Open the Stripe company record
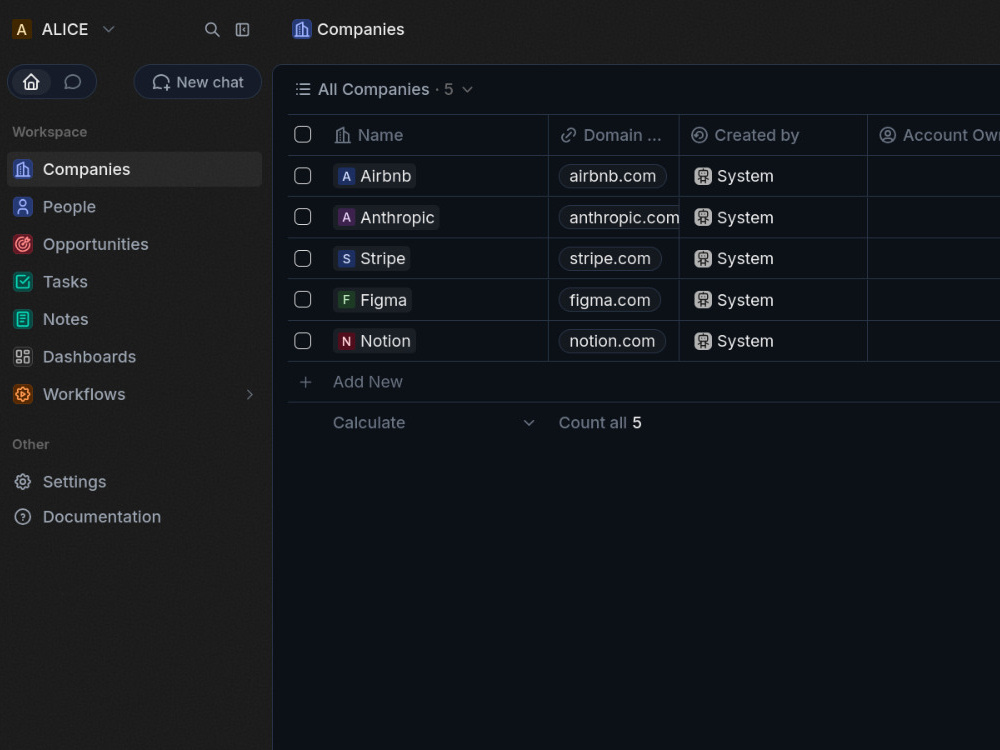This screenshot has width=1000, height=750. point(371,258)
